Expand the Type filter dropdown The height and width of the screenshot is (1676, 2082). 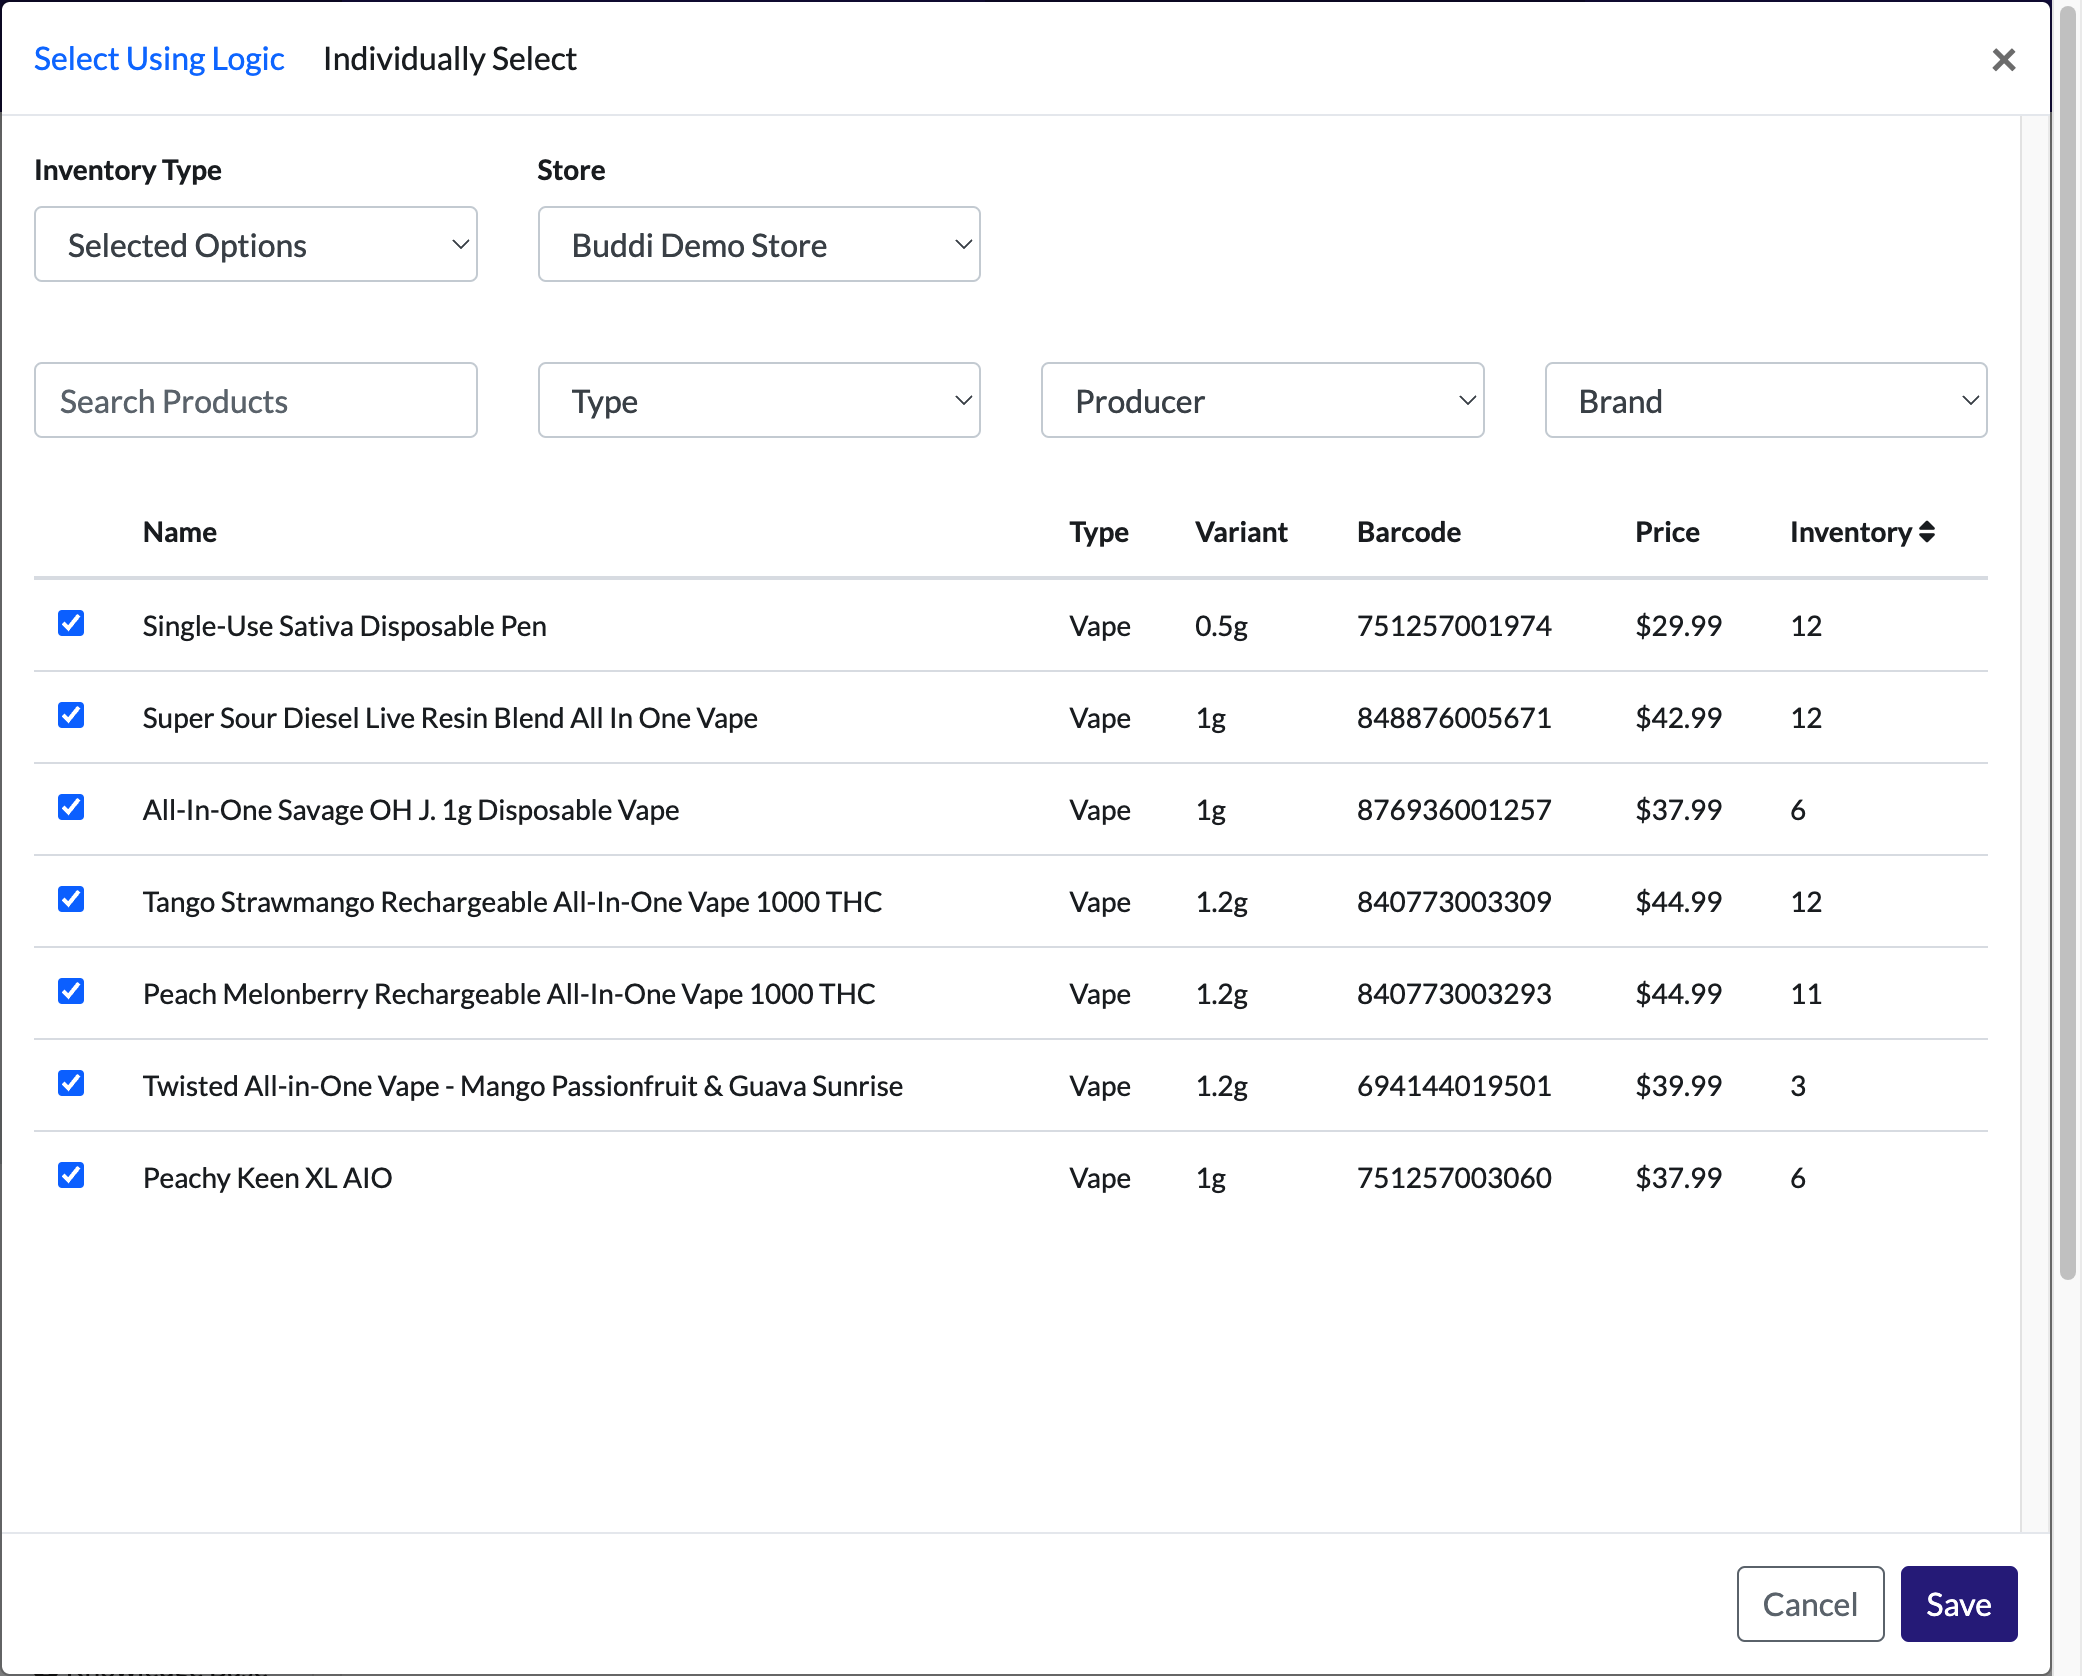coord(759,401)
